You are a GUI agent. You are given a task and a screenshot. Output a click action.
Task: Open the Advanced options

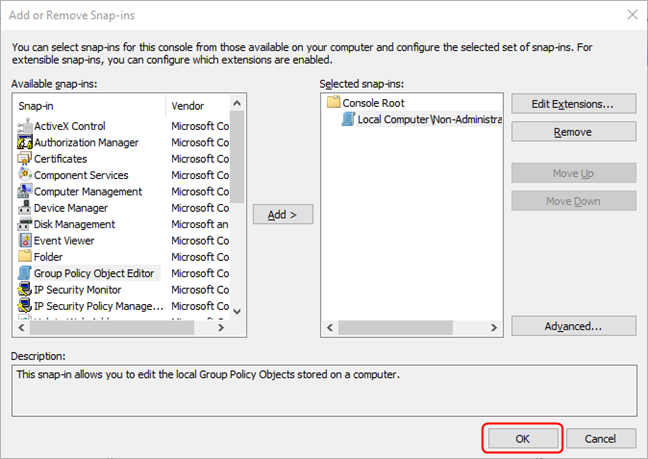[x=573, y=326]
